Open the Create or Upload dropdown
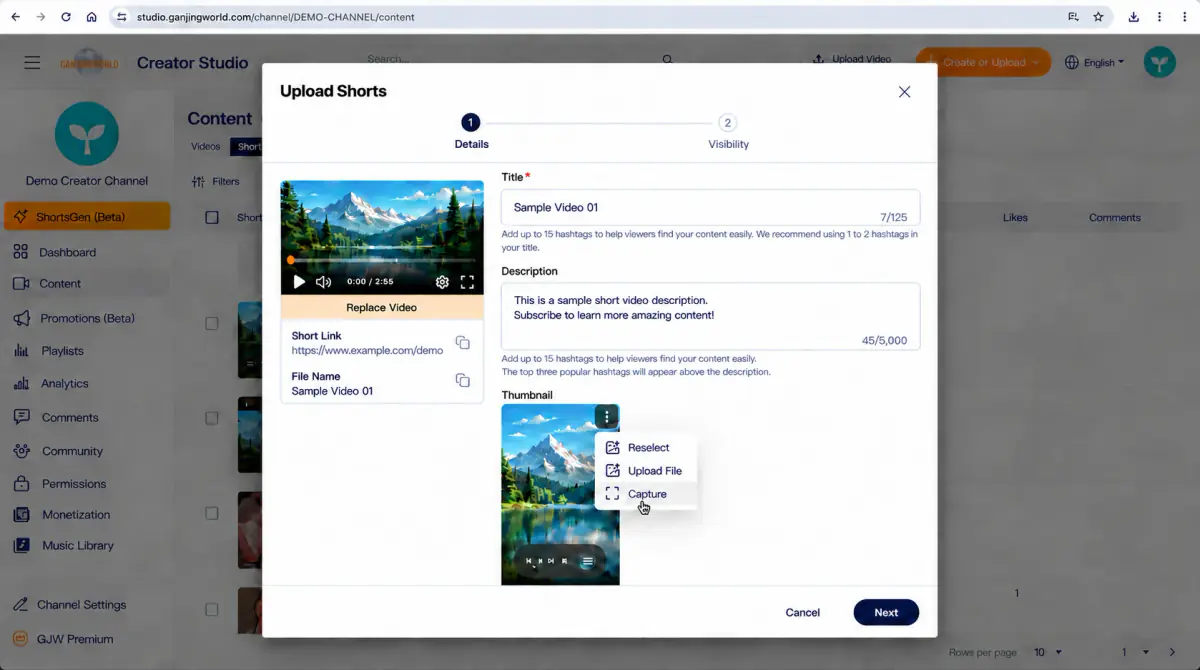 [x=983, y=62]
